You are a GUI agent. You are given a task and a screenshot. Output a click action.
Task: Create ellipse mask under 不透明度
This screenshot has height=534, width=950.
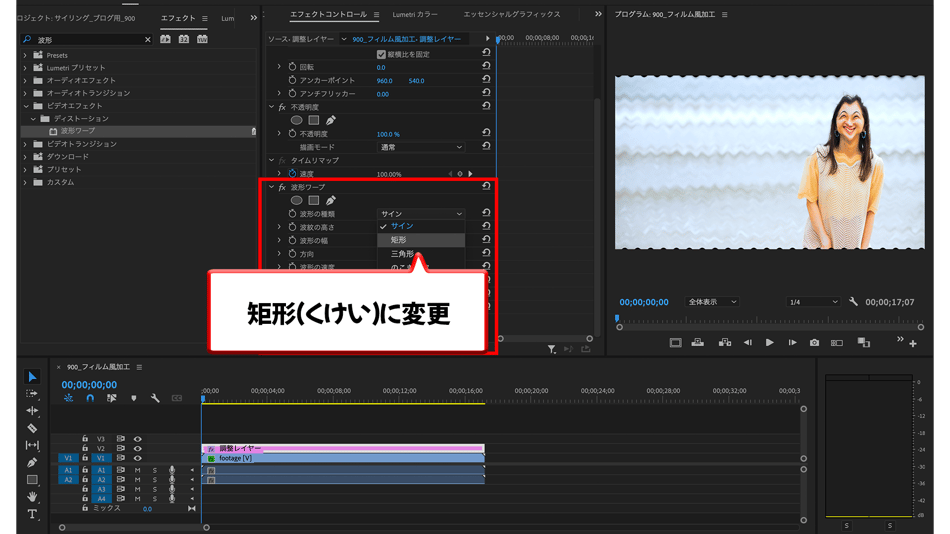[x=296, y=120]
